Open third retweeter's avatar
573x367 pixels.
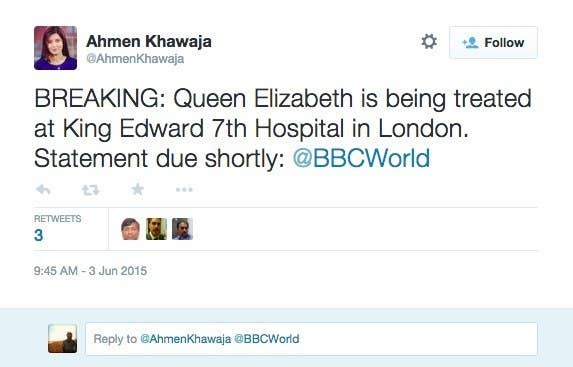182,229
